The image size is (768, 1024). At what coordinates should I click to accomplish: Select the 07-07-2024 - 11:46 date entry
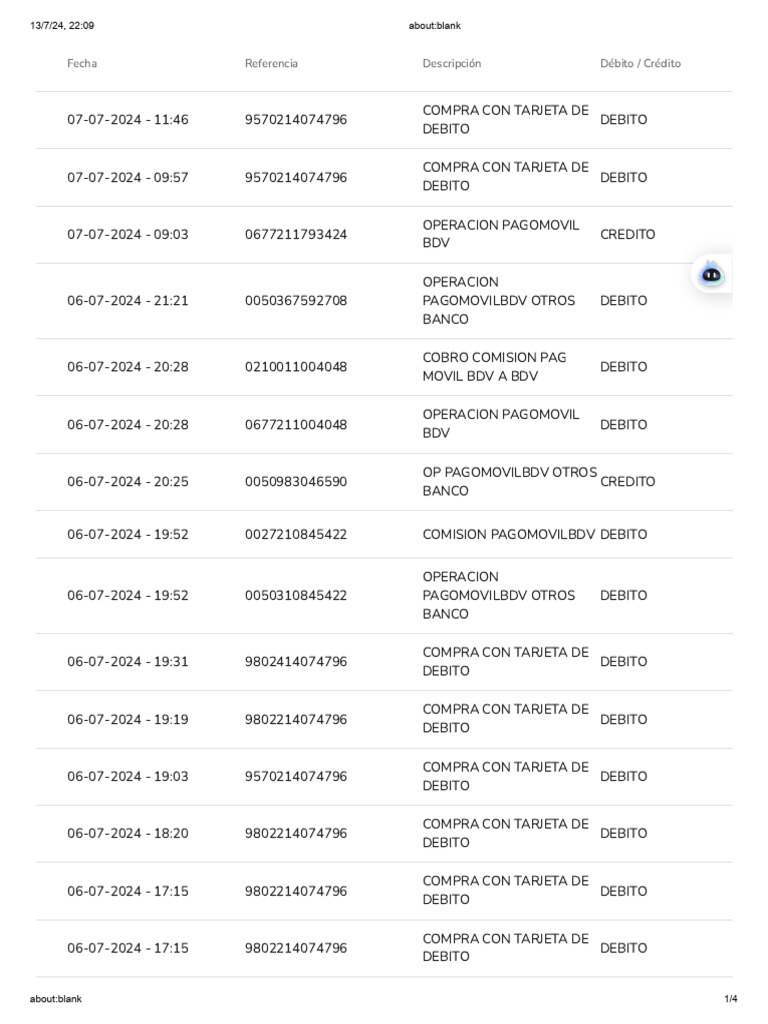click(127, 120)
